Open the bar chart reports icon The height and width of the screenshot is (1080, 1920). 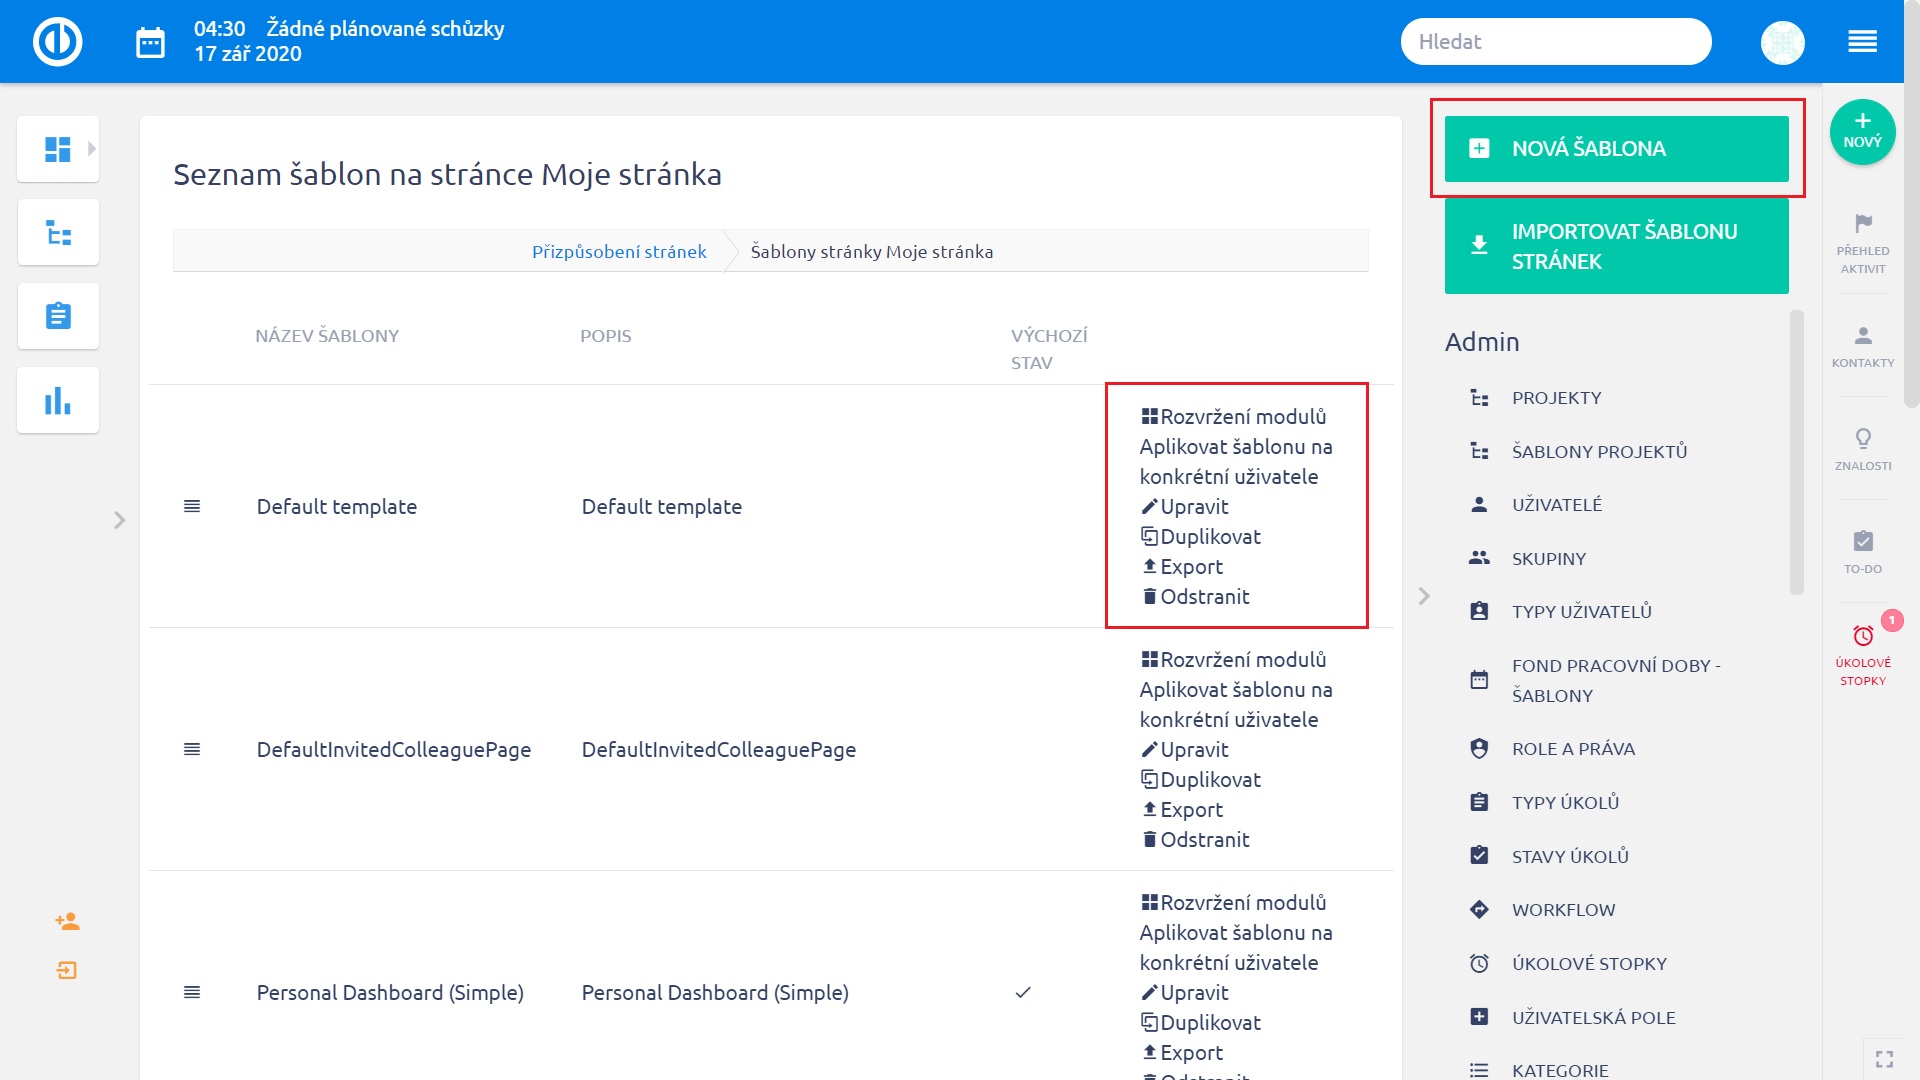tap(57, 400)
